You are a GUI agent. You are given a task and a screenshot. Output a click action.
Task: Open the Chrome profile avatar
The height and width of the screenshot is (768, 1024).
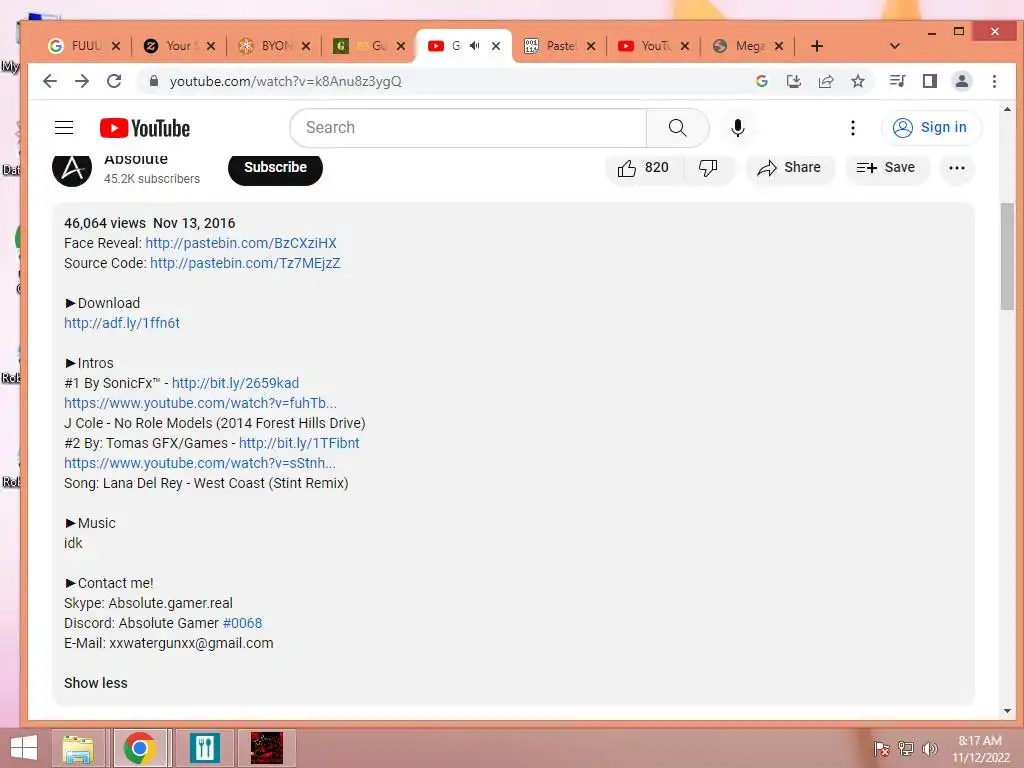(x=961, y=81)
